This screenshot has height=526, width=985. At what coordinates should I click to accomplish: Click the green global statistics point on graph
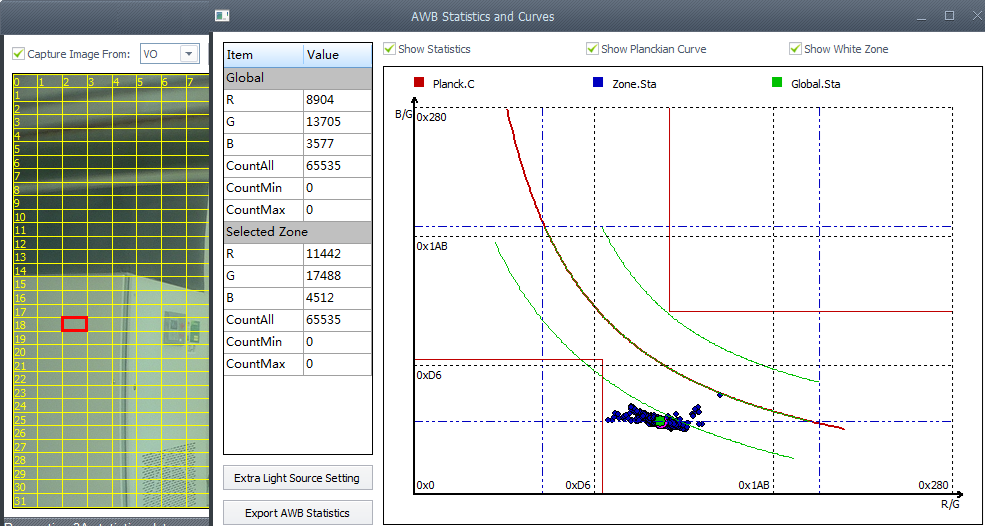point(660,421)
